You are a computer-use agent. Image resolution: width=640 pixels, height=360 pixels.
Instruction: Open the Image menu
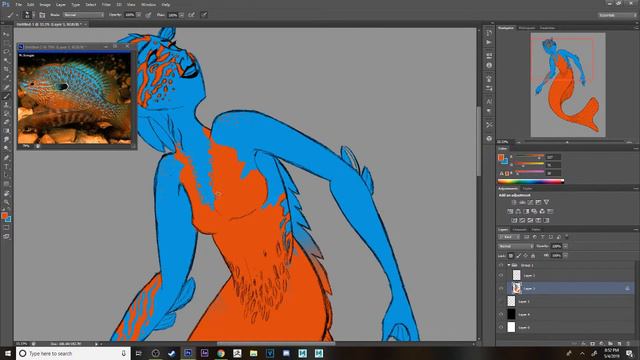(x=45, y=4)
